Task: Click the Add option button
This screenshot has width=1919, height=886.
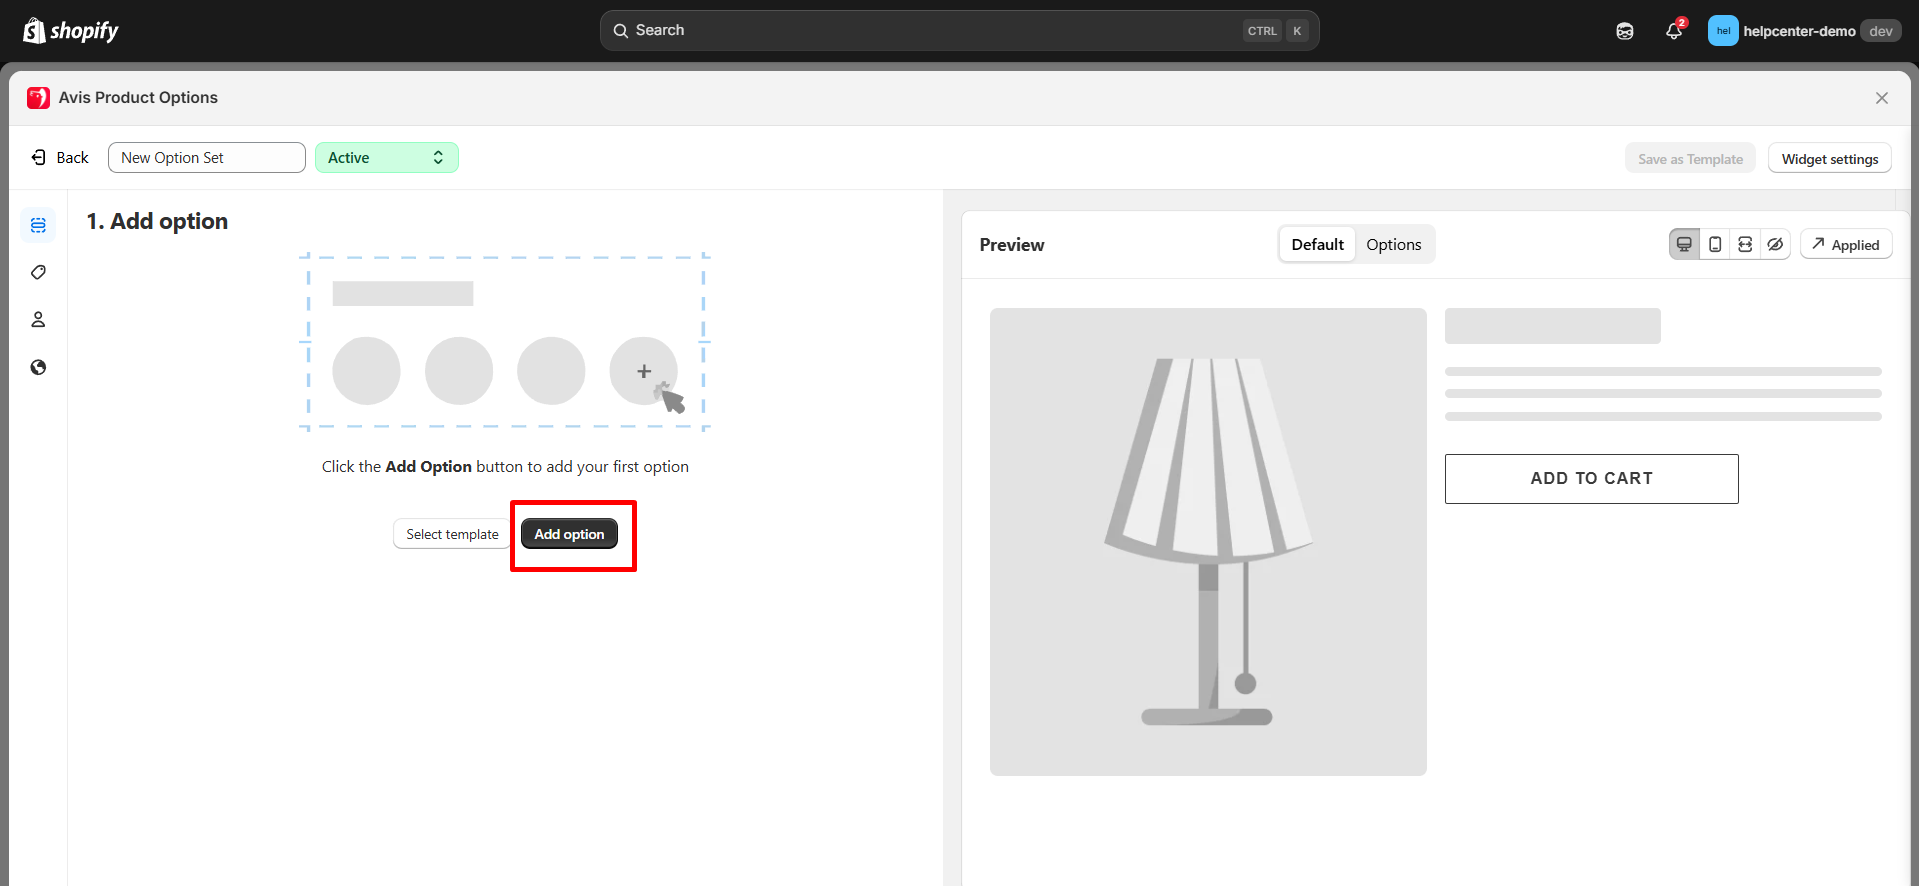Action: click(x=569, y=534)
